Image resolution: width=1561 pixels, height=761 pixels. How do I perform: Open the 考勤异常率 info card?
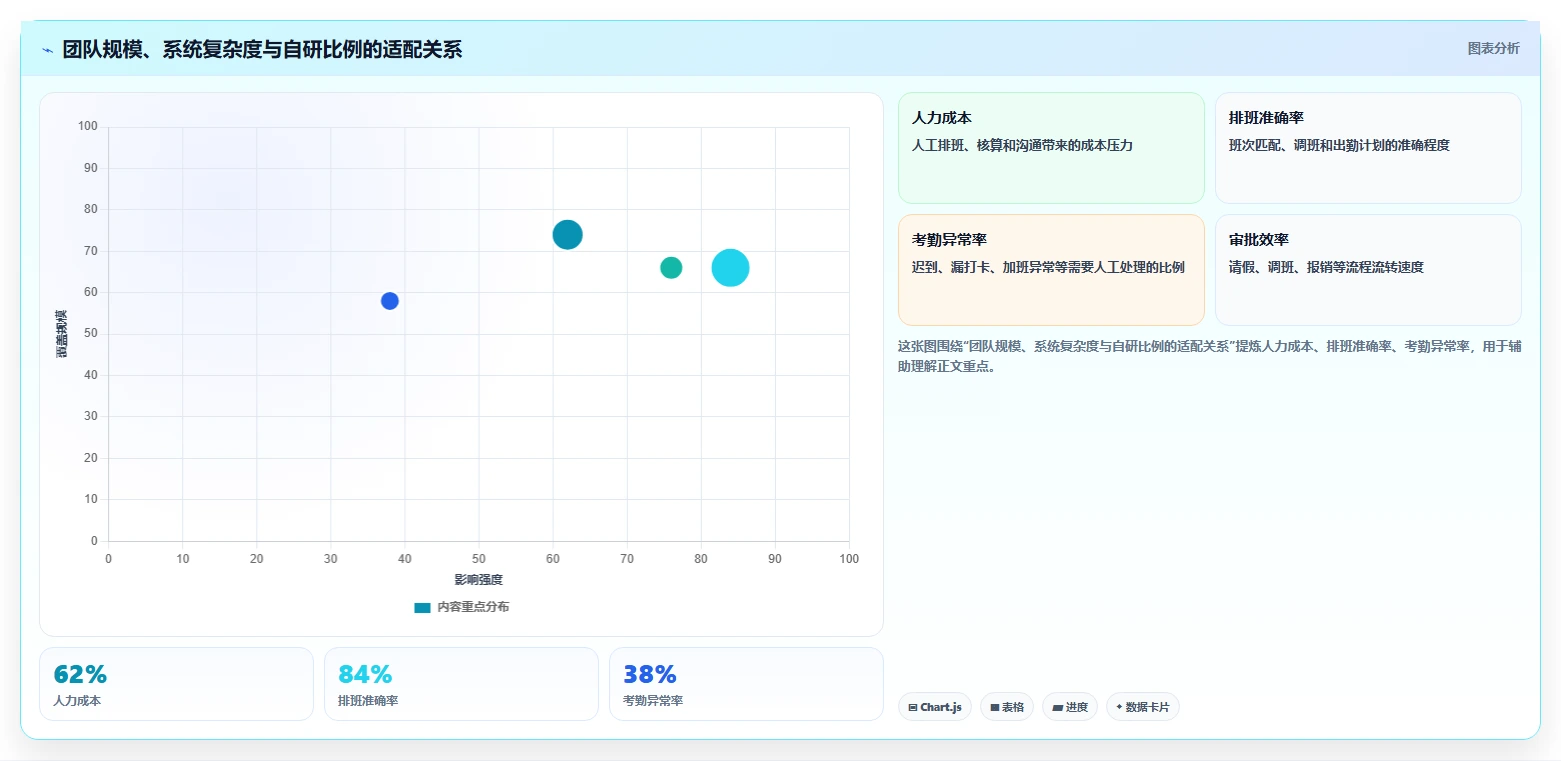point(1051,270)
